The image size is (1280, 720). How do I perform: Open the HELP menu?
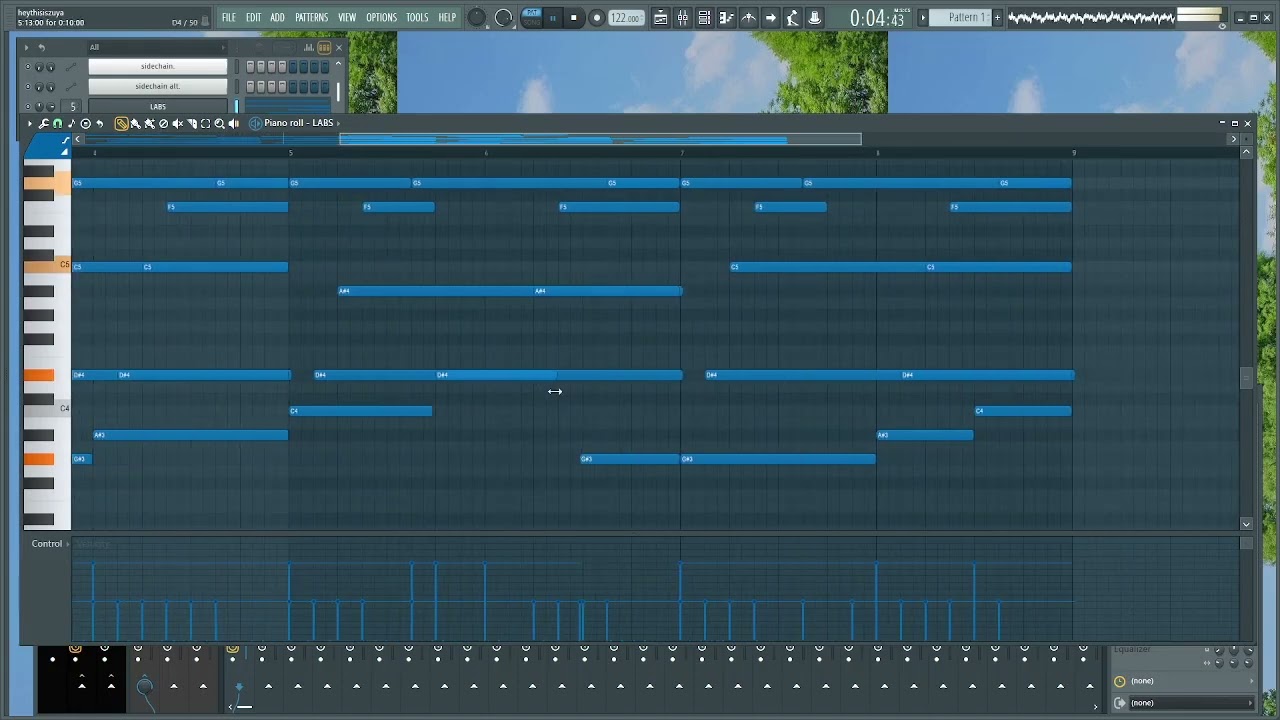click(447, 17)
